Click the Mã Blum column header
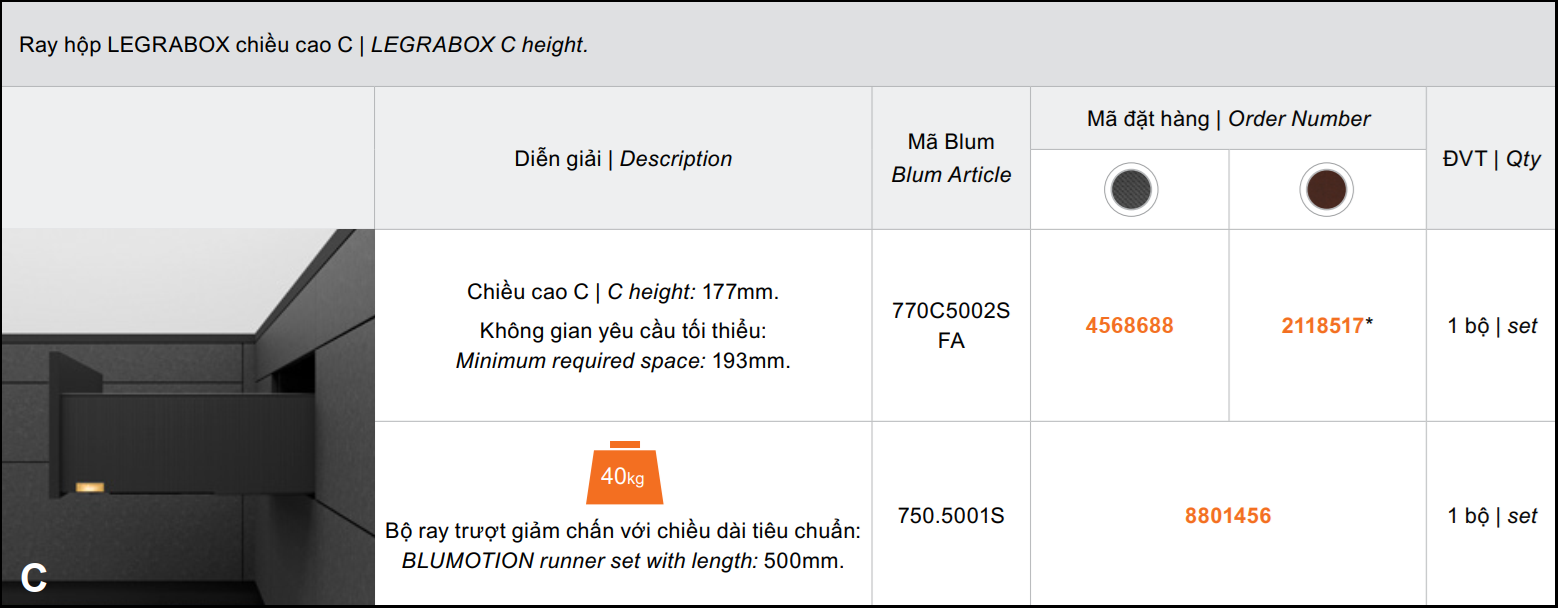The height and width of the screenshot is (608, 1558). 951,158
